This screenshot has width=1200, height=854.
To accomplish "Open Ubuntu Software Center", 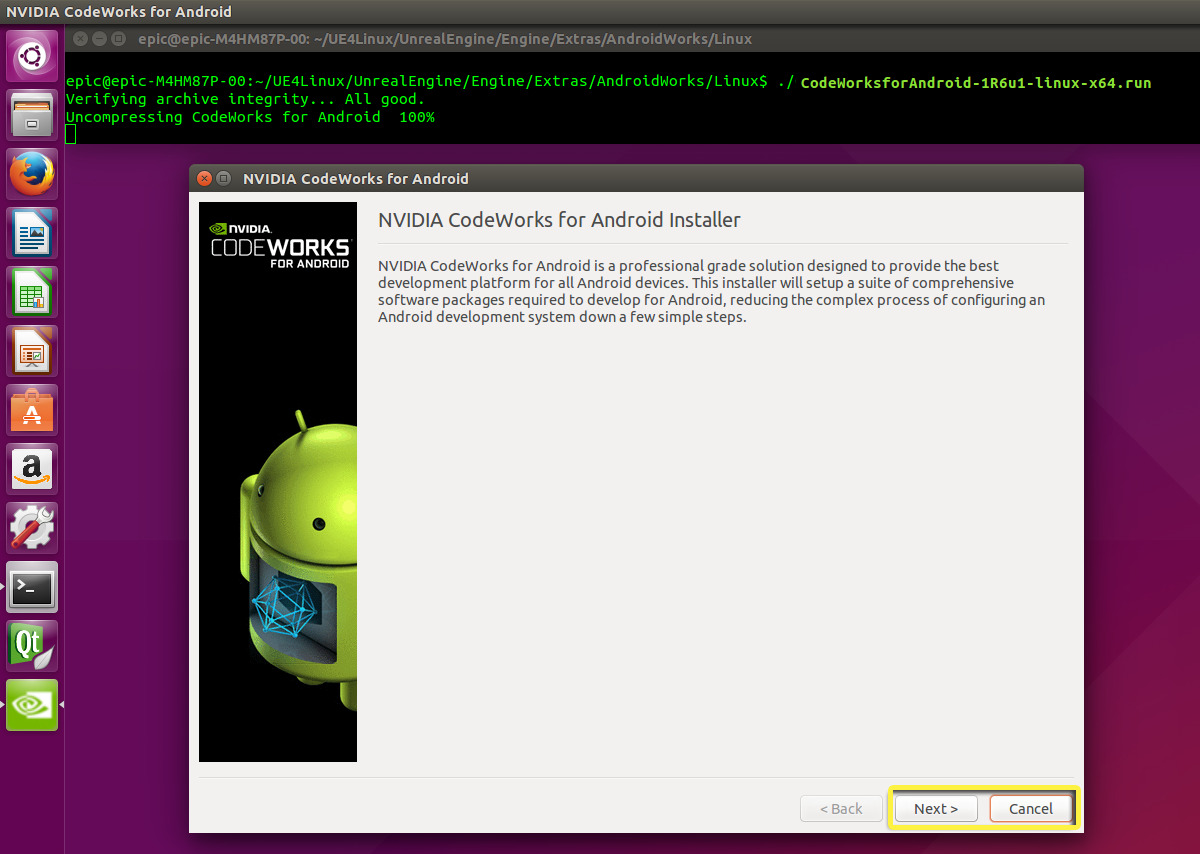I will 31,409.
